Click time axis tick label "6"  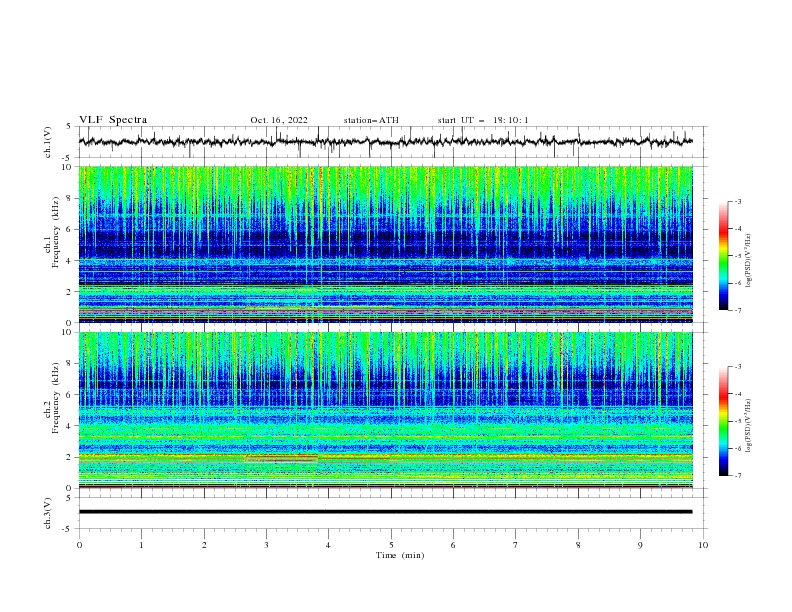click(453, 545)
